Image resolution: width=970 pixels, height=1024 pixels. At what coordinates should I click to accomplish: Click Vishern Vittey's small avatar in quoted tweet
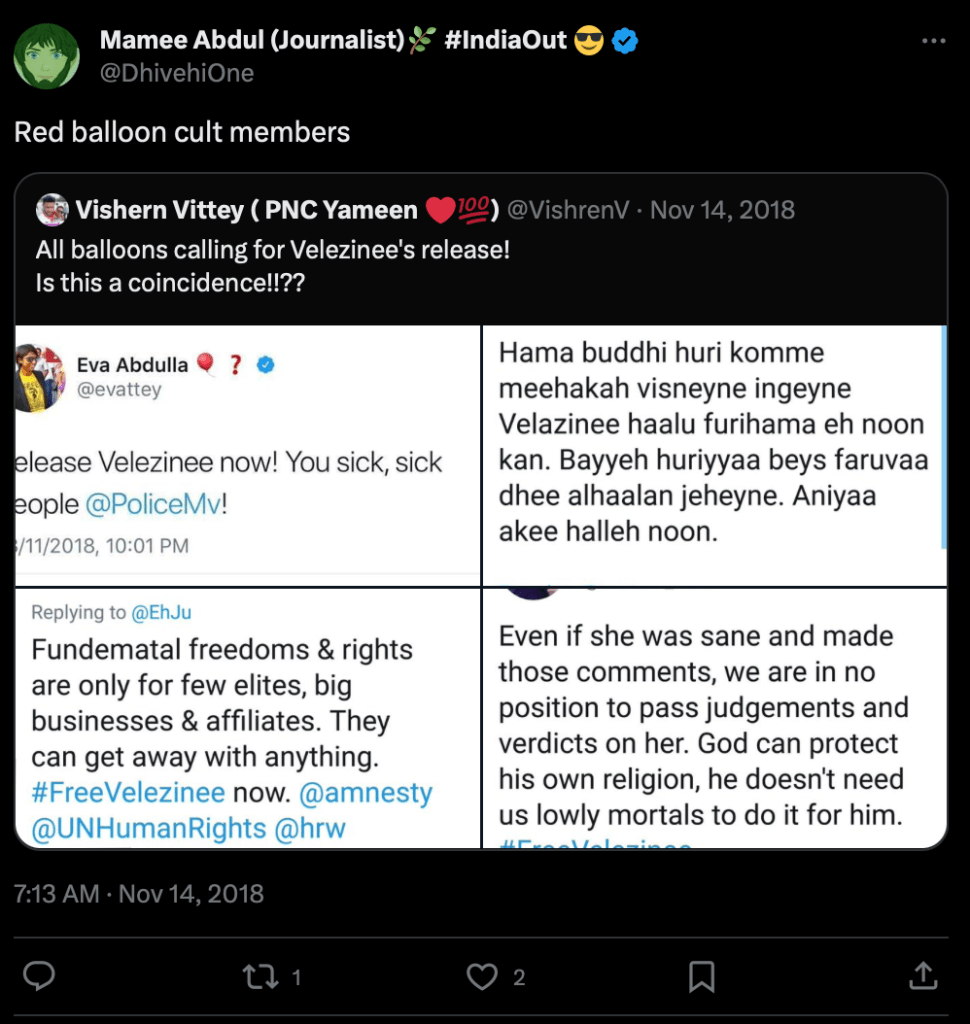point(52,210)
